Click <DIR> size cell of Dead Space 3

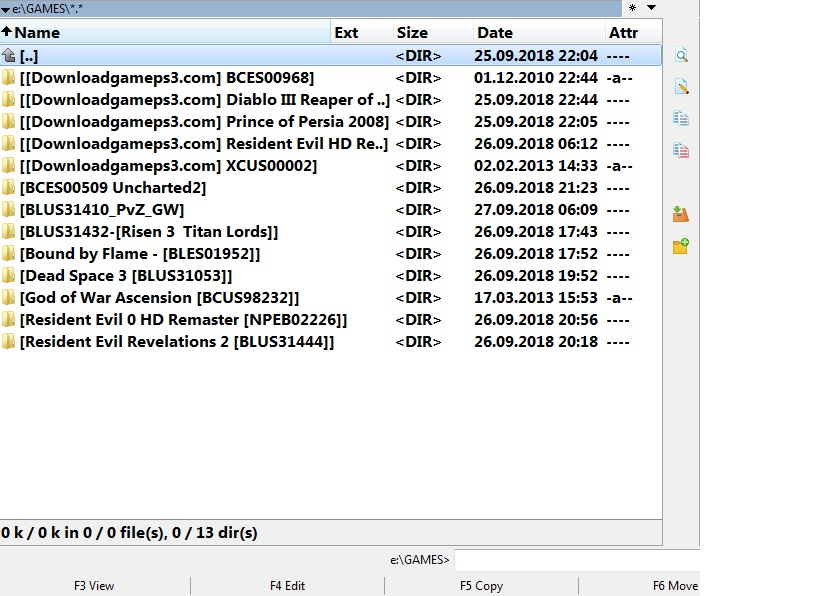(418, 276)
